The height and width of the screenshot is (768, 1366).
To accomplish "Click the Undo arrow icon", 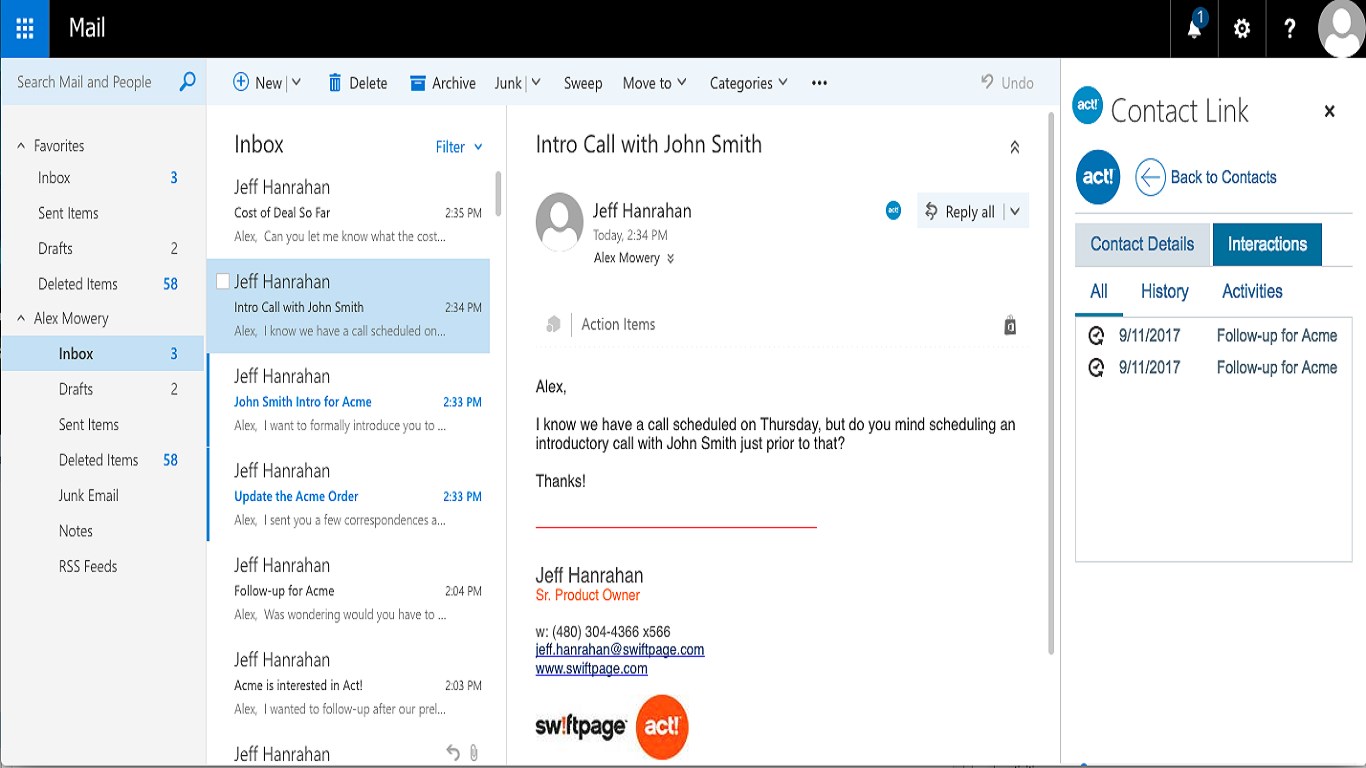I will [x=987, y=82].
